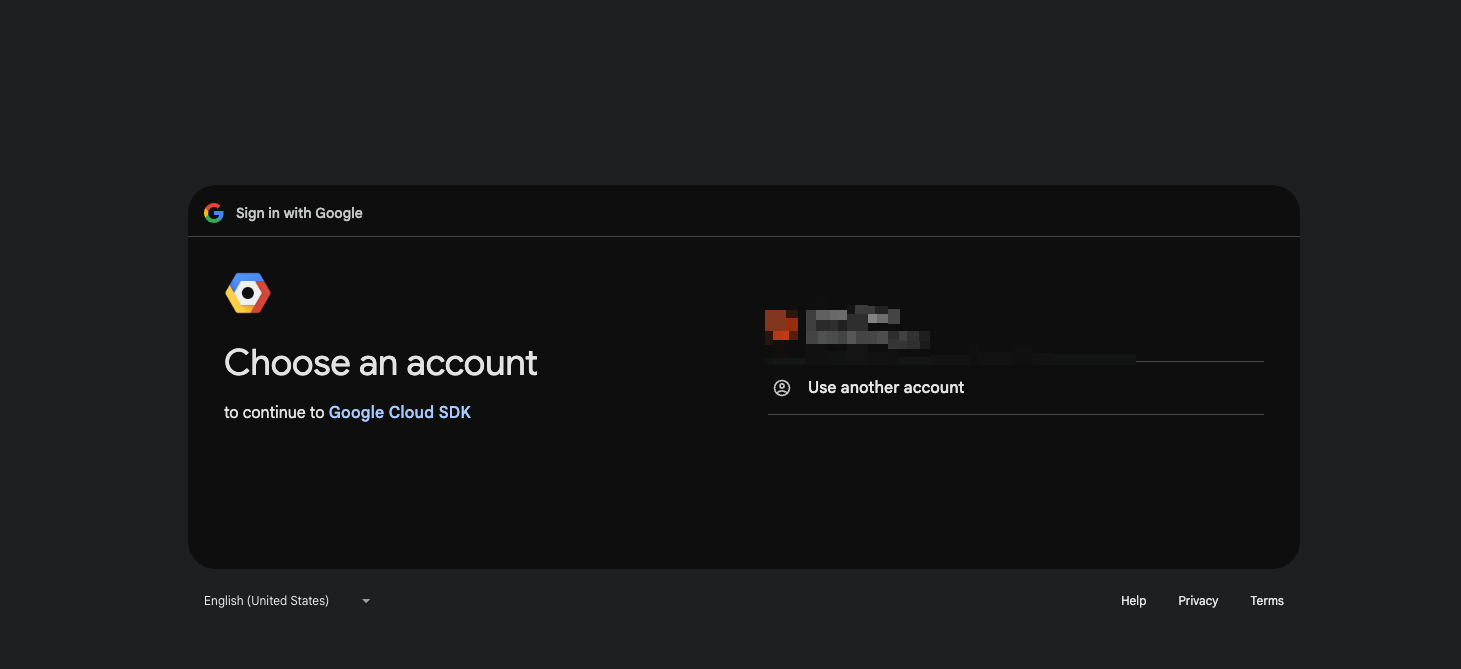Open the Google Cloud SDK link
Screen dimensions: 1461x669
pos(400,412)
